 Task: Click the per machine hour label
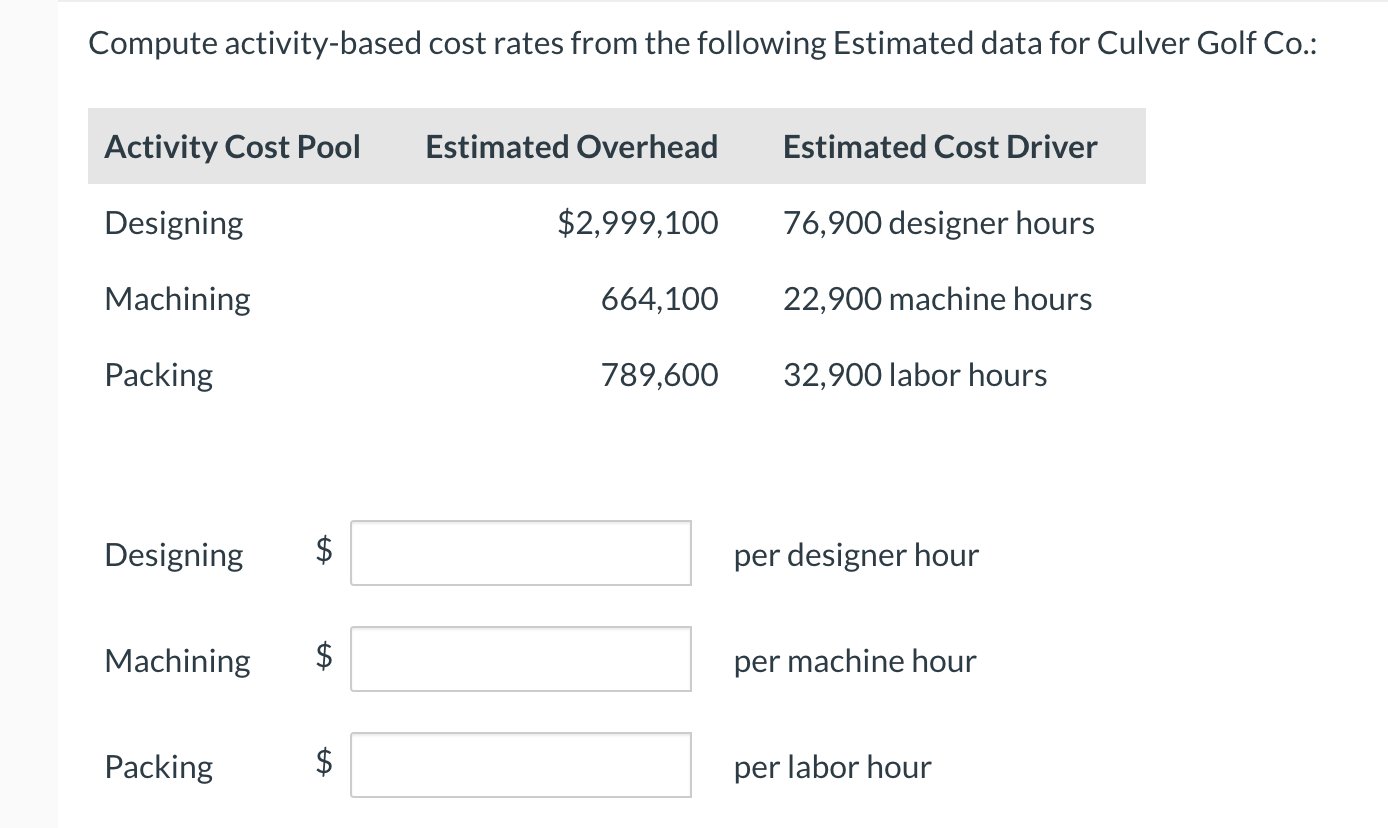coord(854,660)
